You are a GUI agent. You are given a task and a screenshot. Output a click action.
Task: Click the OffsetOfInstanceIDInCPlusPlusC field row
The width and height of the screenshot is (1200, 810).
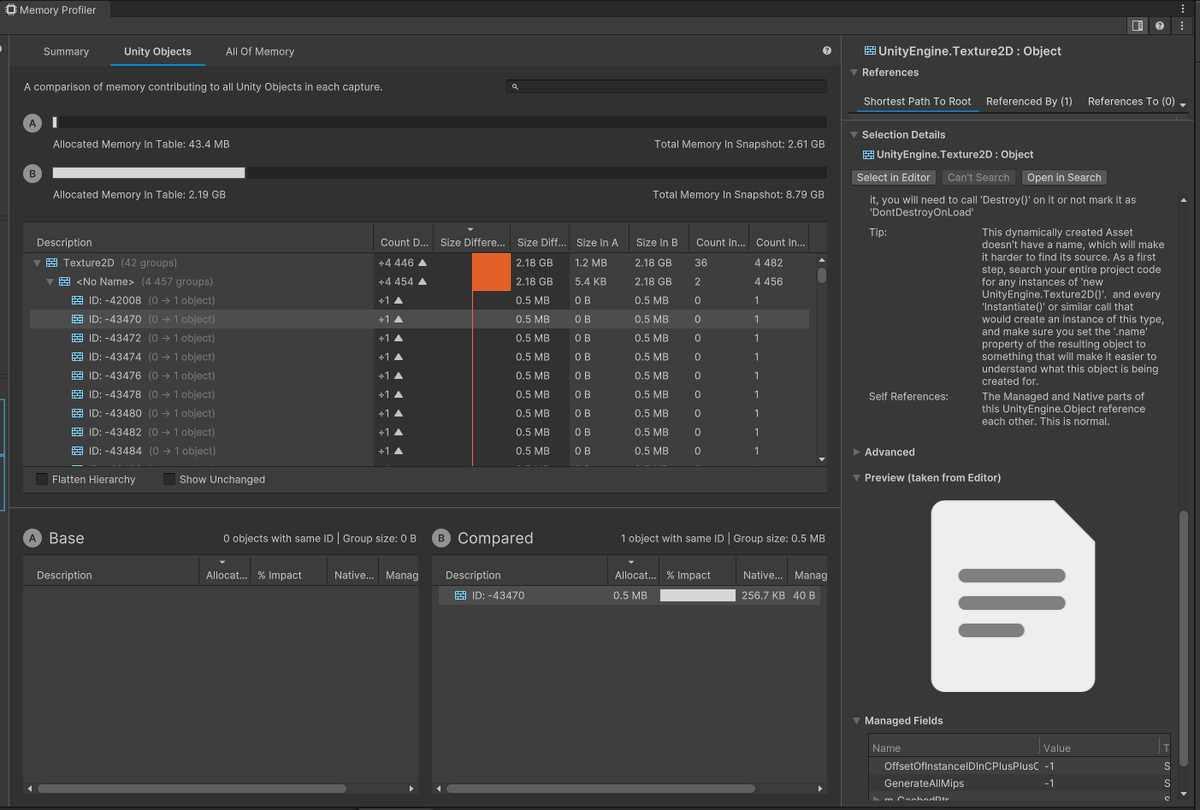click(x=1018, y=765)
